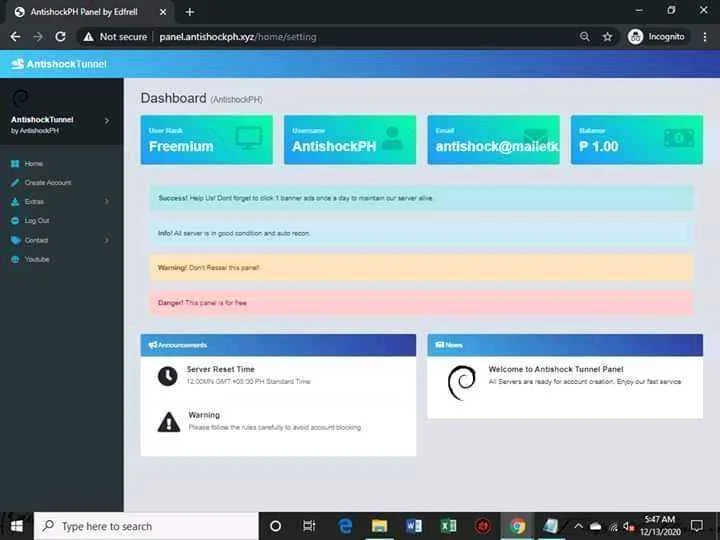720x540 pixels.
Task: Click the Chrome icon on the taskbar
Action: coord(518,526)
